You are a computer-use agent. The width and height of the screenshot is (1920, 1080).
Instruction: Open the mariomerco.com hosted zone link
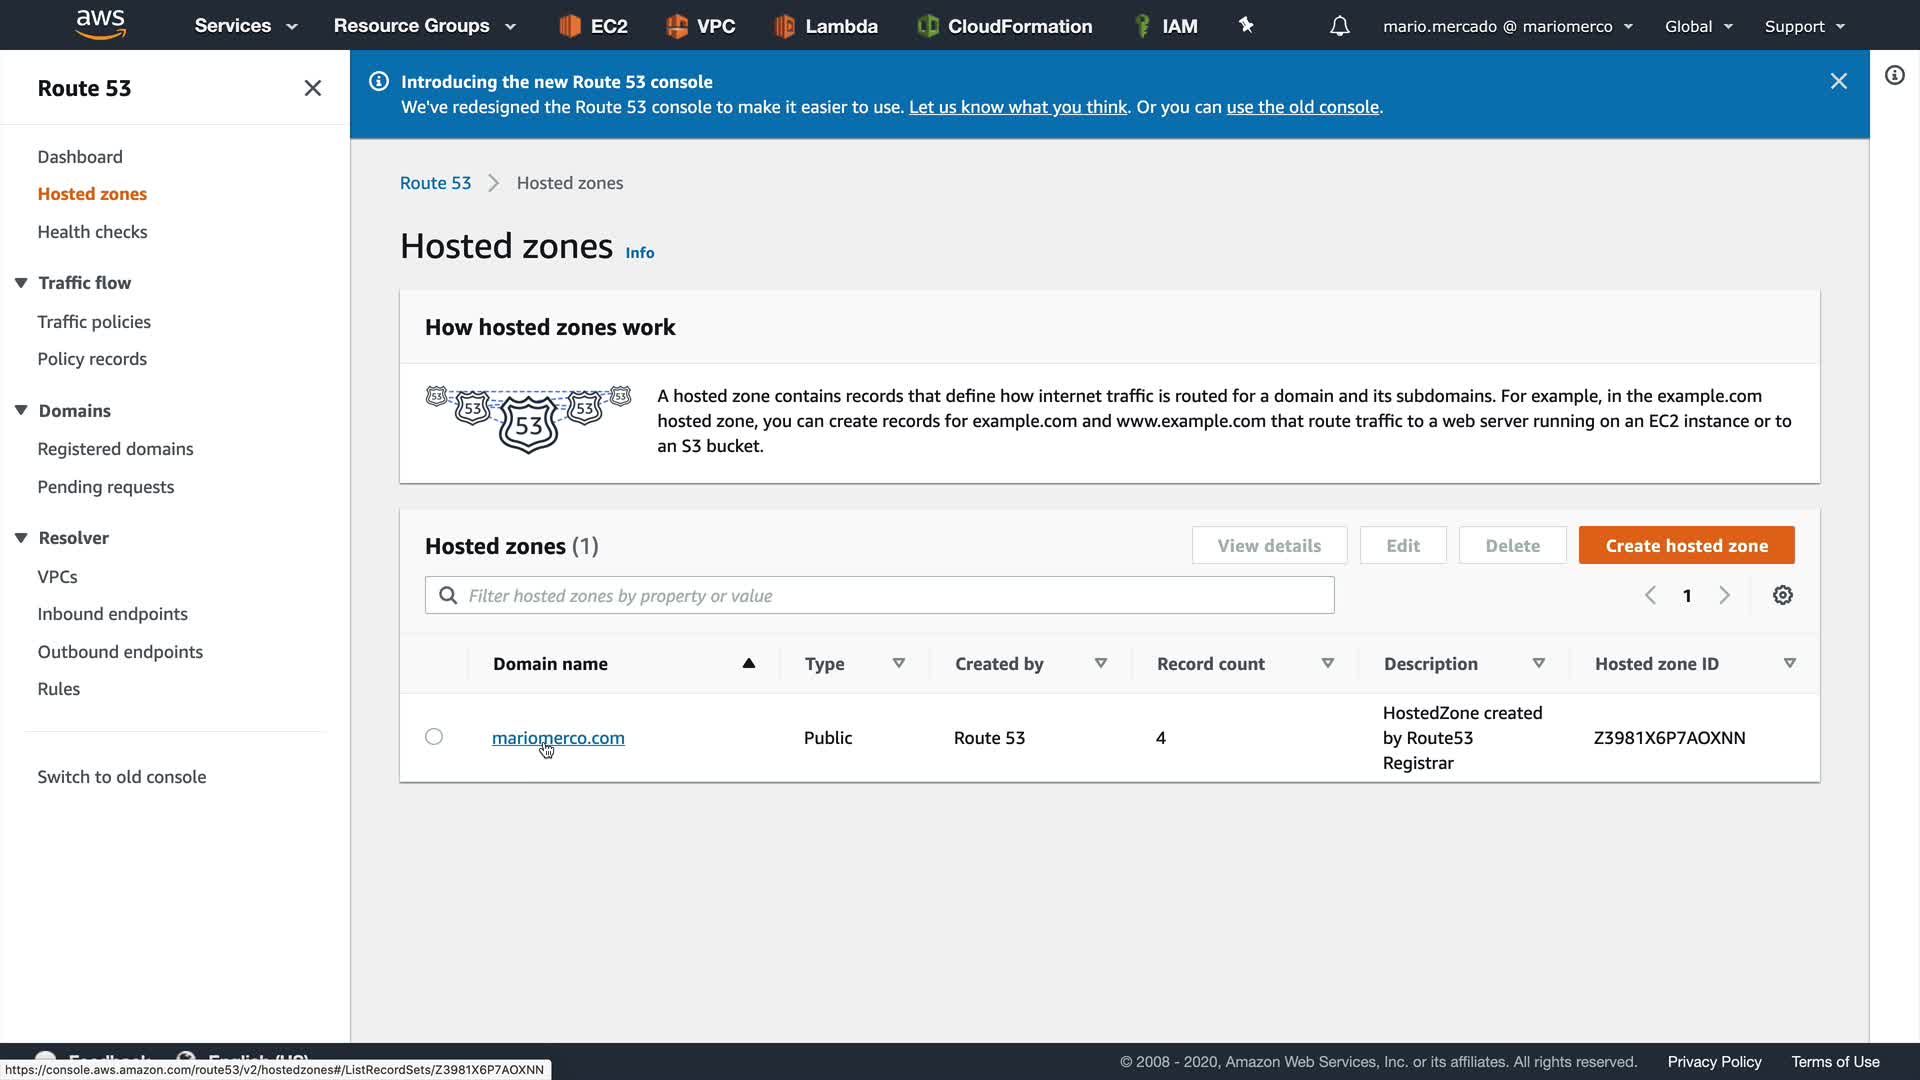coord(558,738)
